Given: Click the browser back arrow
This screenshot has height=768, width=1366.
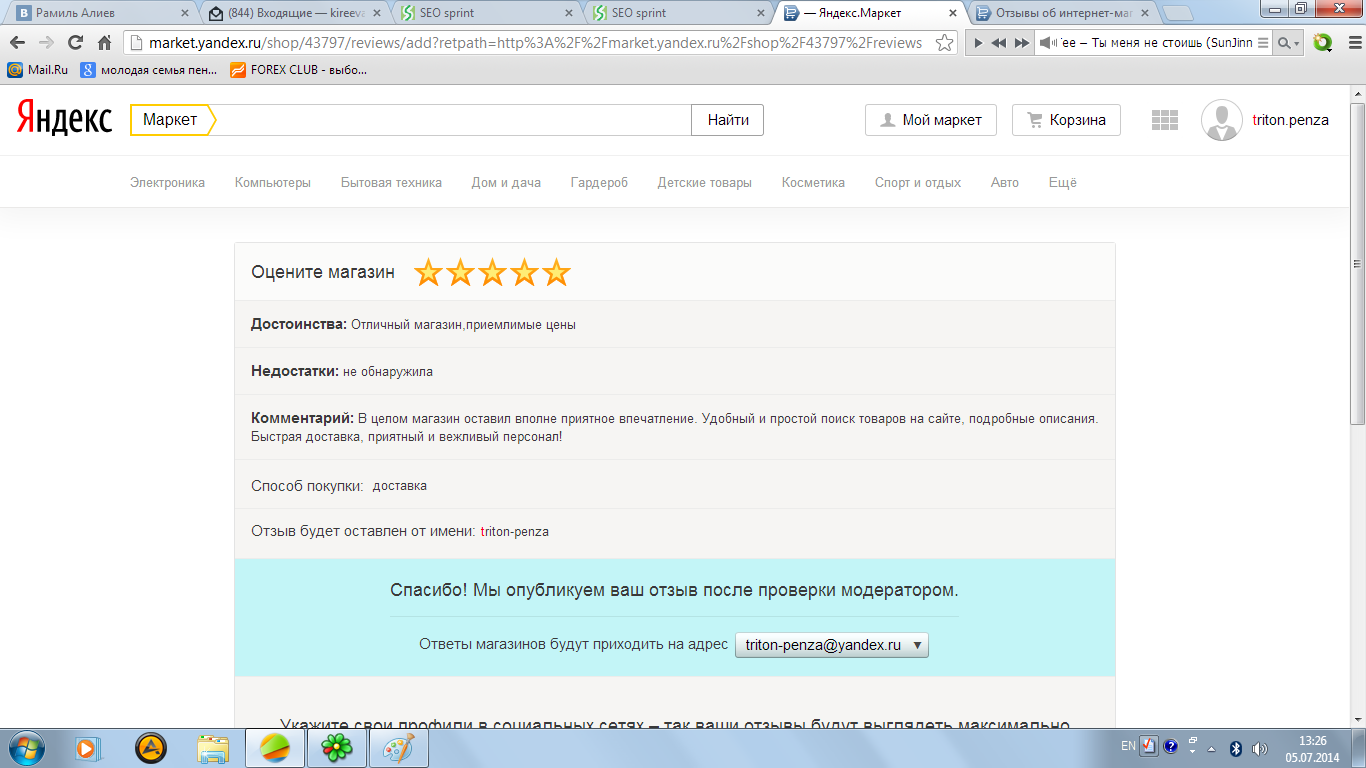Looking at the screenshot, I should [17, 43].
